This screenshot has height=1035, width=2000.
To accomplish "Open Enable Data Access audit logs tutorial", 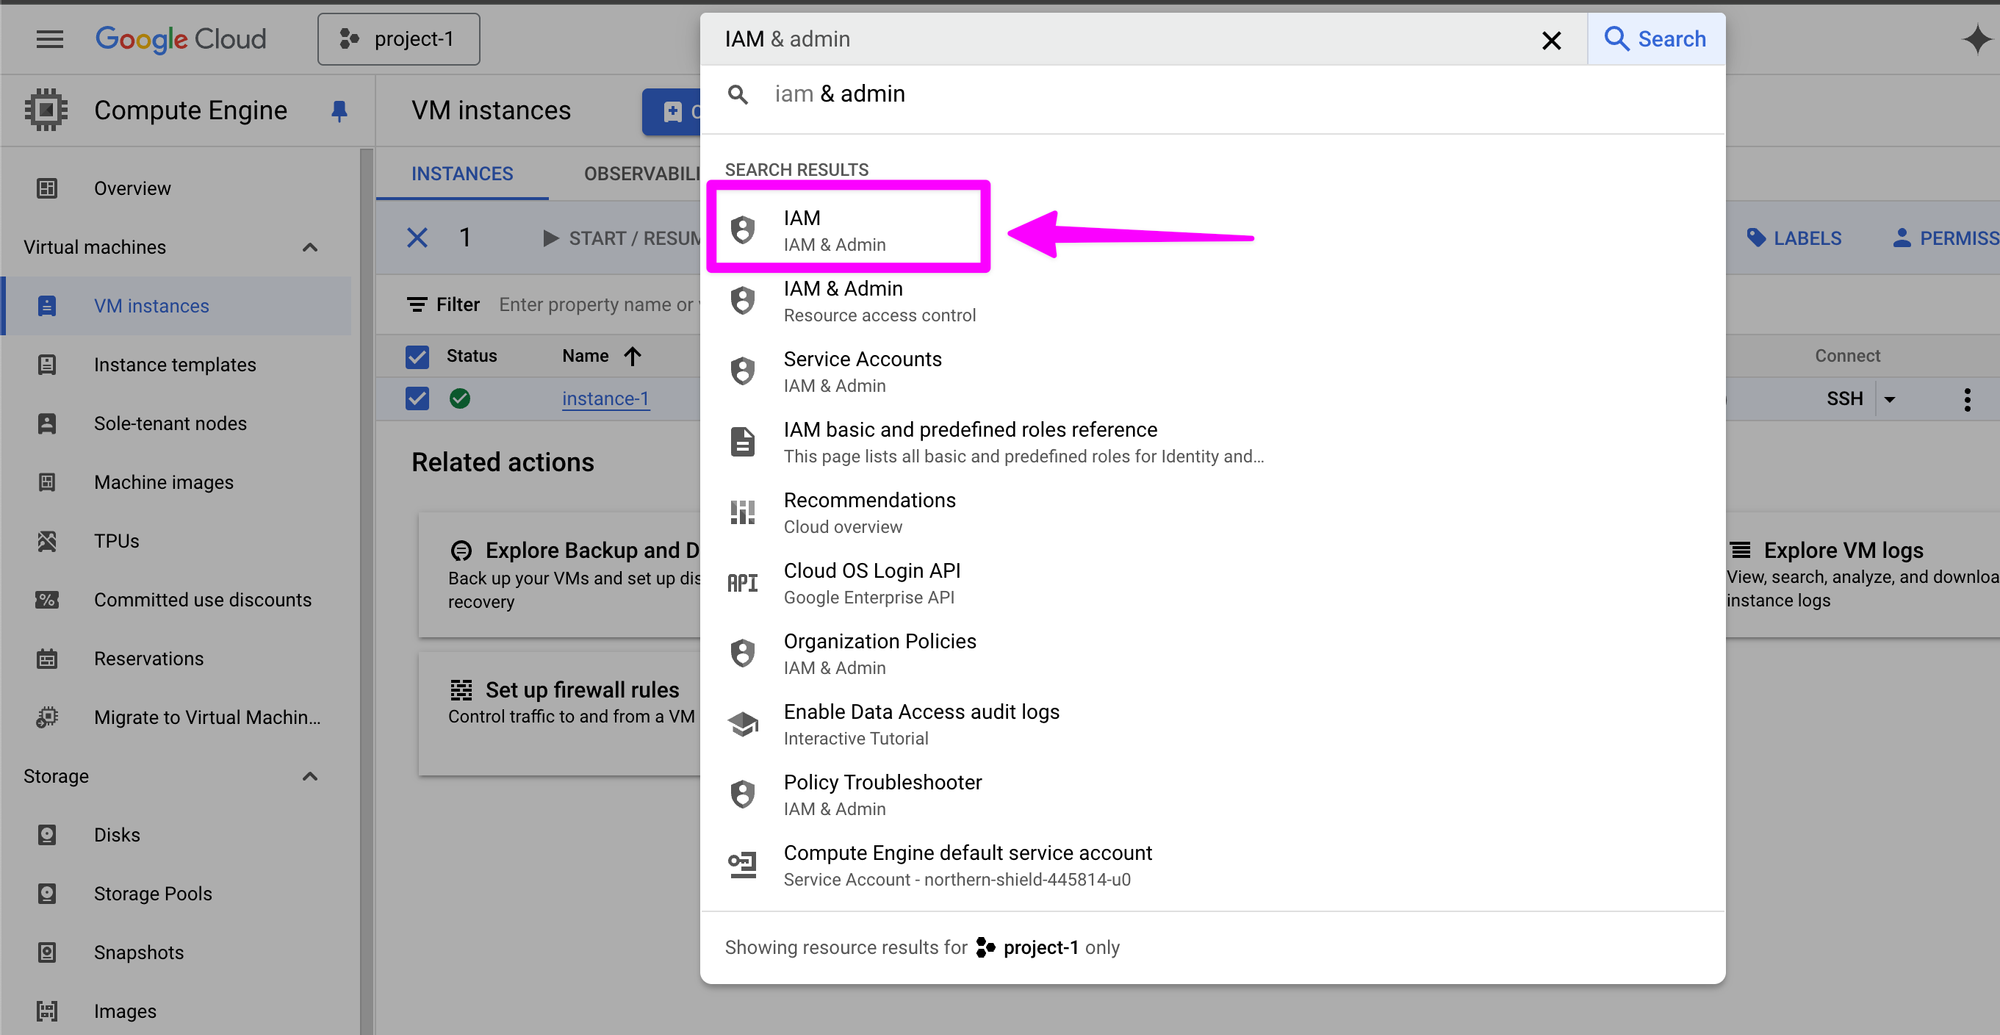I will 1213,724.
